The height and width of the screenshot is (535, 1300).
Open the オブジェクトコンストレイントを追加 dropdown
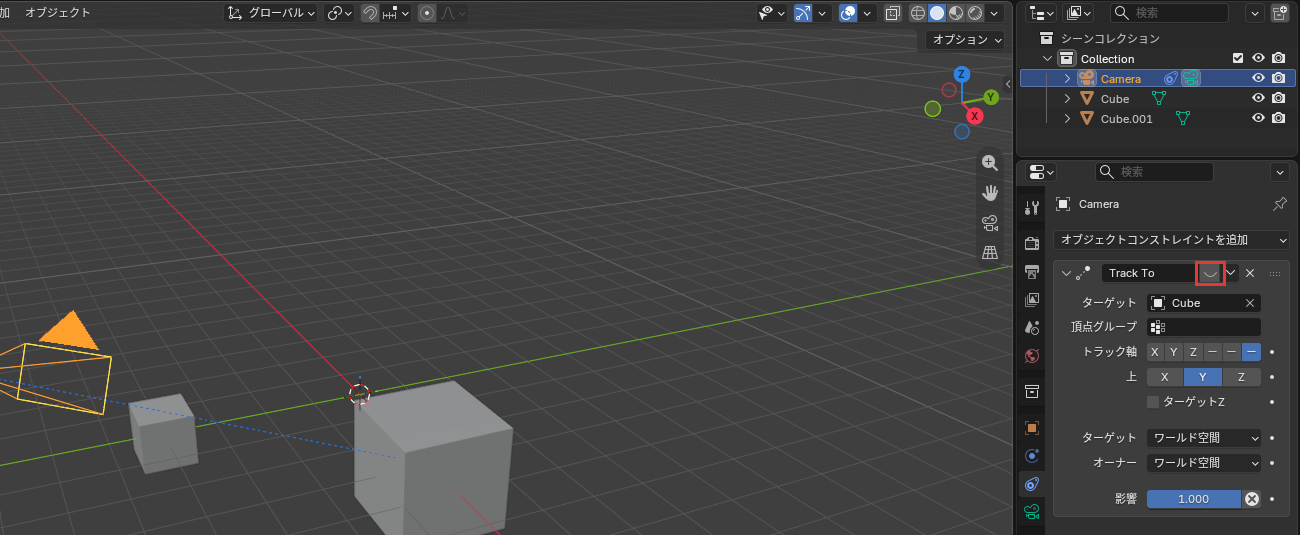point(1172,240)
